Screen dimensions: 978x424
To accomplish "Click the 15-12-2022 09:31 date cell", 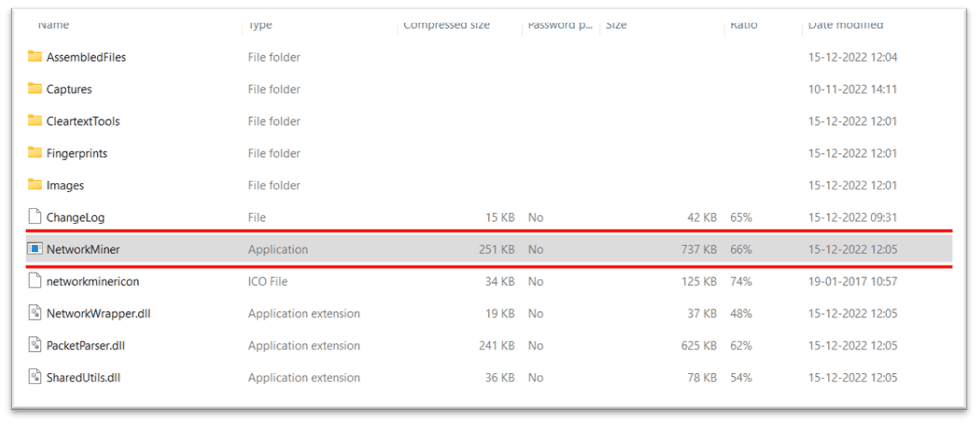I will point(853,218).
